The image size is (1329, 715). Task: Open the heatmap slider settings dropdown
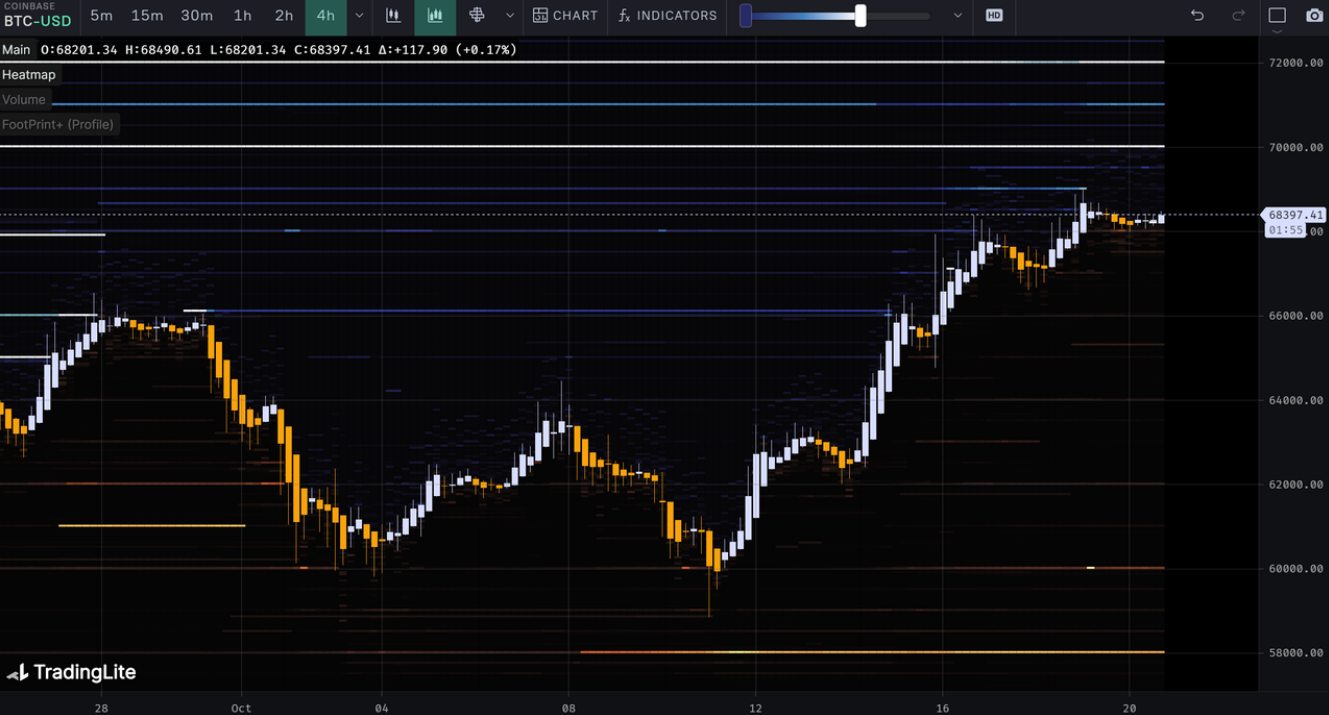coord(957,16)
